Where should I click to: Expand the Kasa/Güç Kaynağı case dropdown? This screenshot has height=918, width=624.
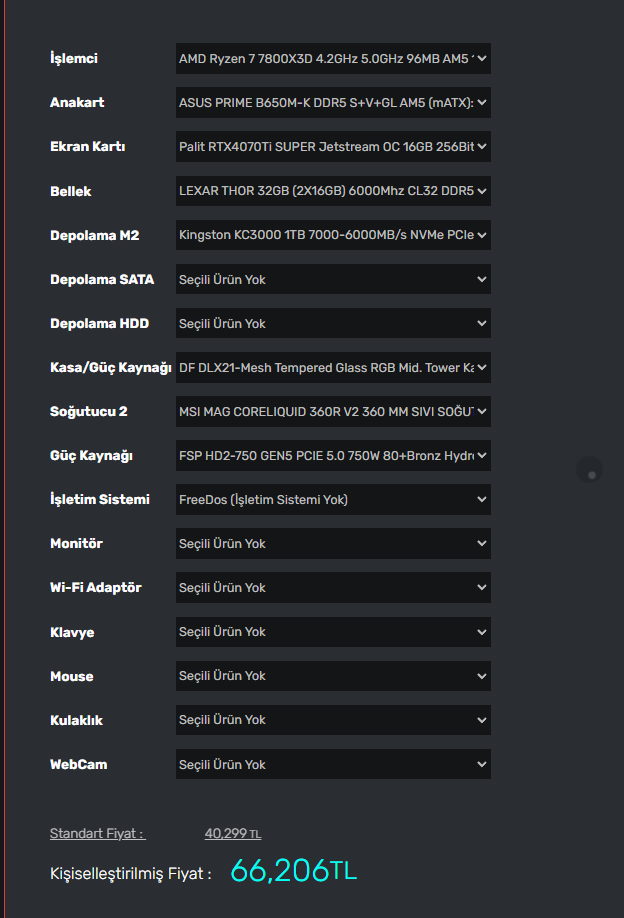pos(333,367)
